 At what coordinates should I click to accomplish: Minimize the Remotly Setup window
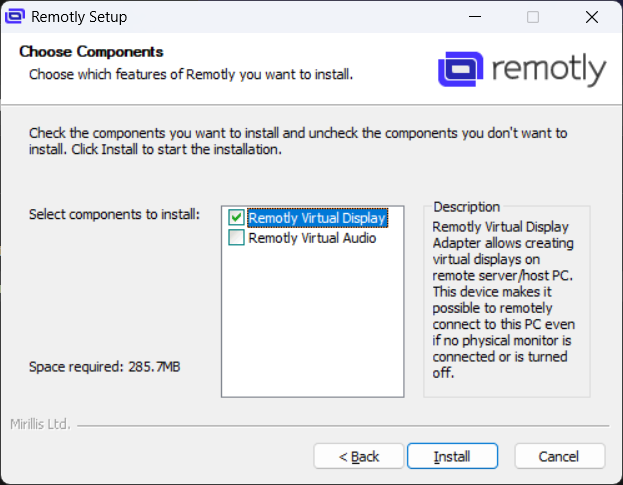click(475, 17)
